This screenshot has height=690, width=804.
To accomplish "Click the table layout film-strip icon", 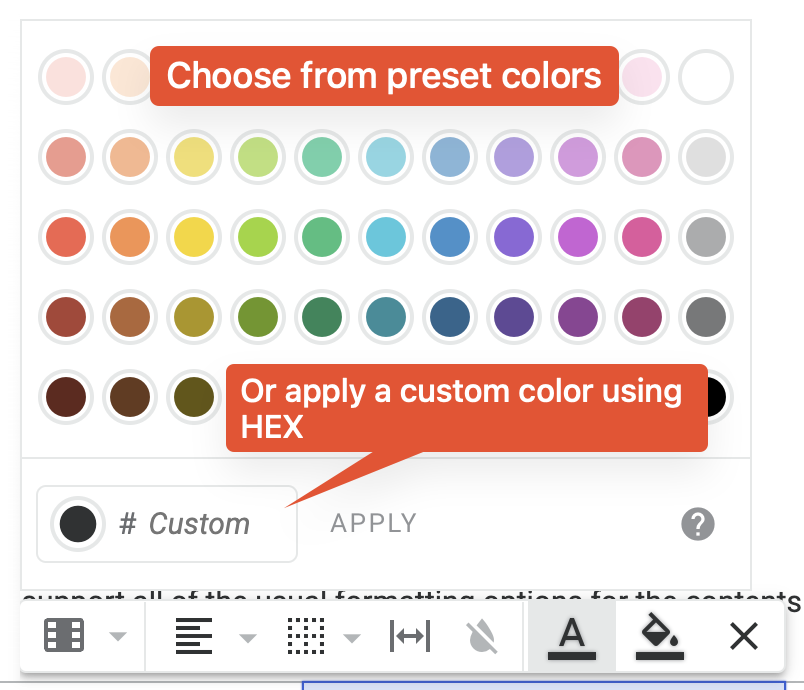I will tap(64, 636).
